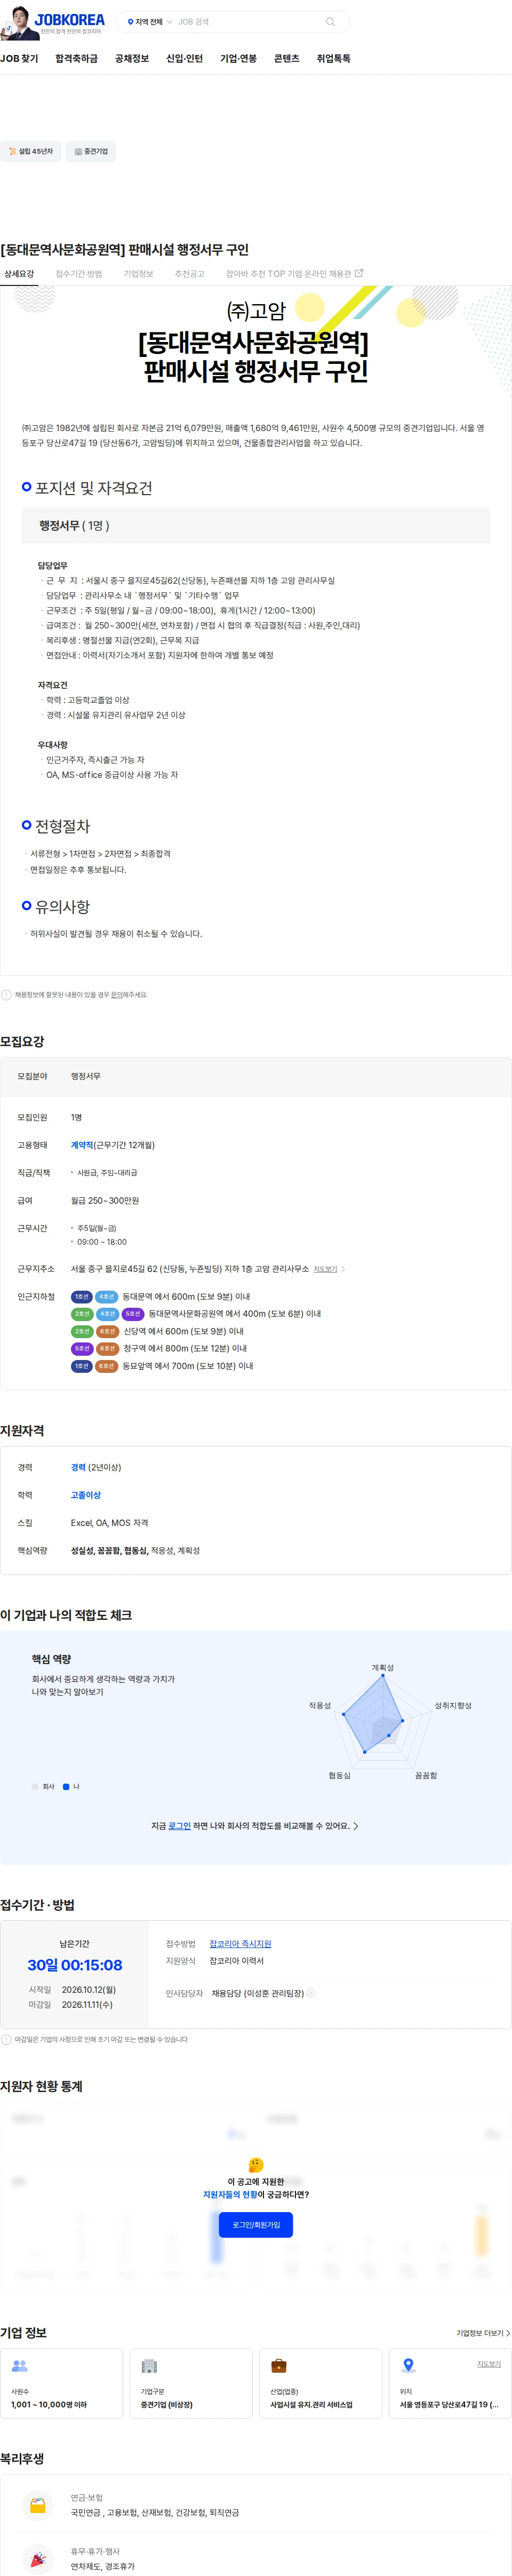Click the 5호선 badge for 청구역
The image size is (512, 2576).
pos(82,1349)
